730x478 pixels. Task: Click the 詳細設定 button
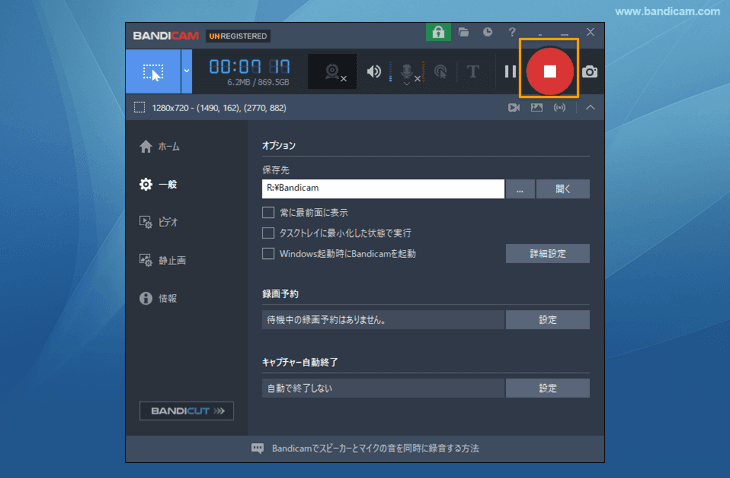(548, 254)
